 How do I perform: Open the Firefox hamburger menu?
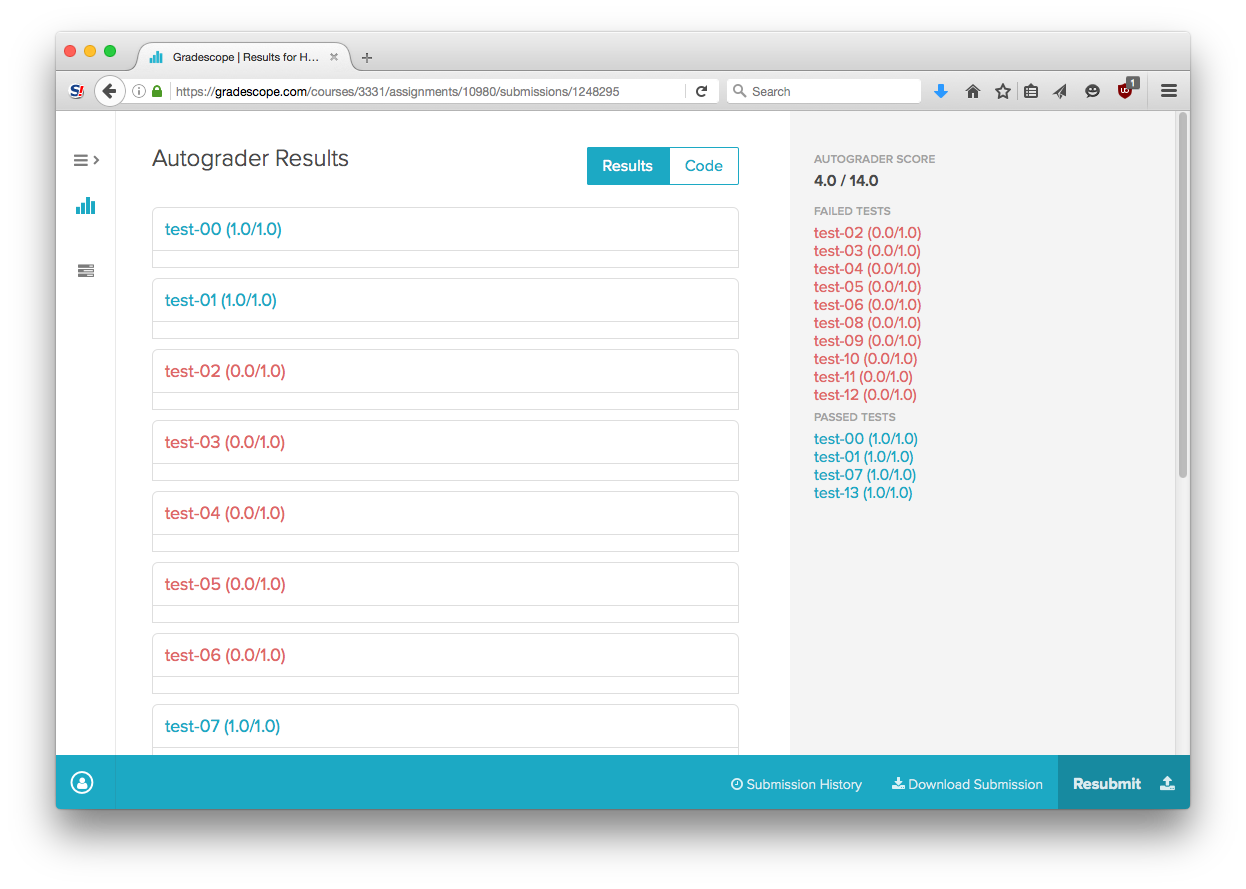(x=1168, y=91)
